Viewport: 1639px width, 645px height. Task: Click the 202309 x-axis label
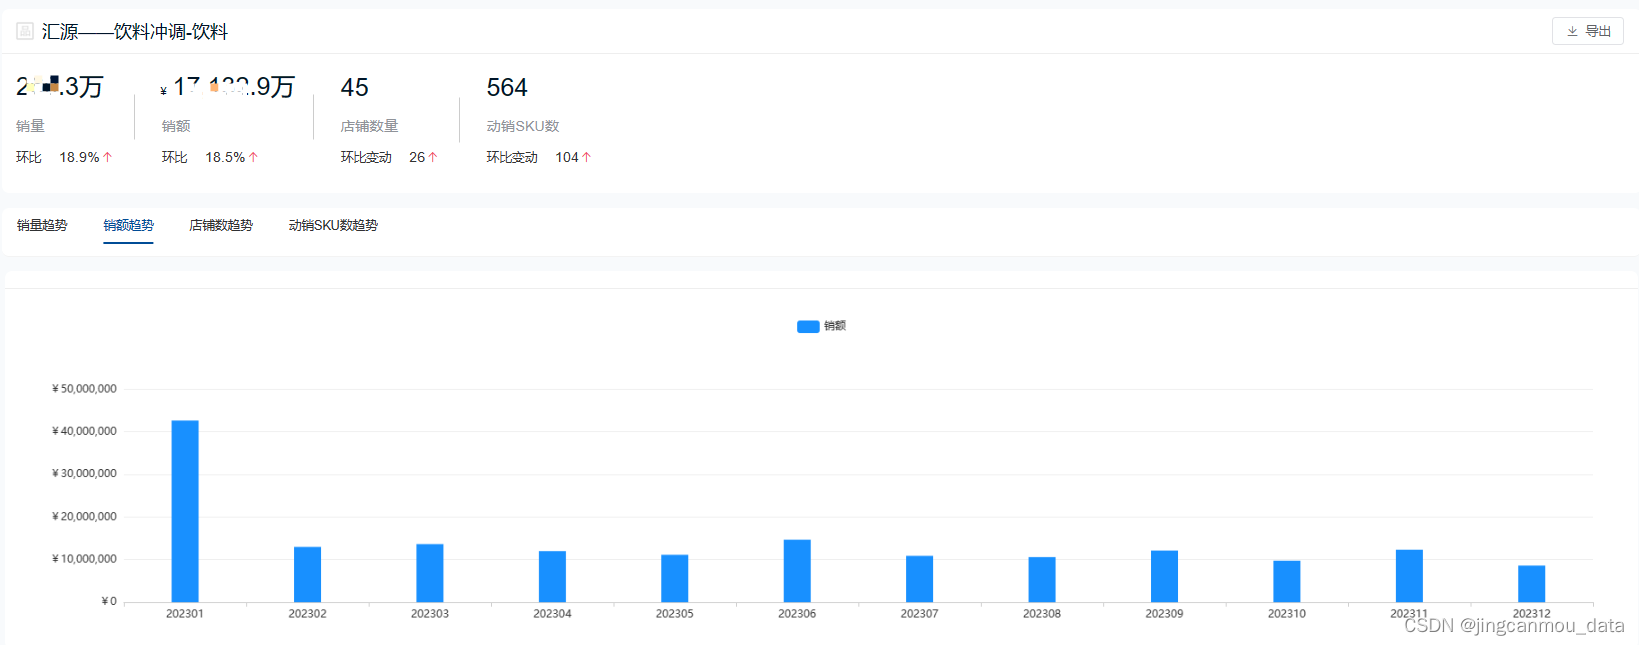coord(1164,614)
